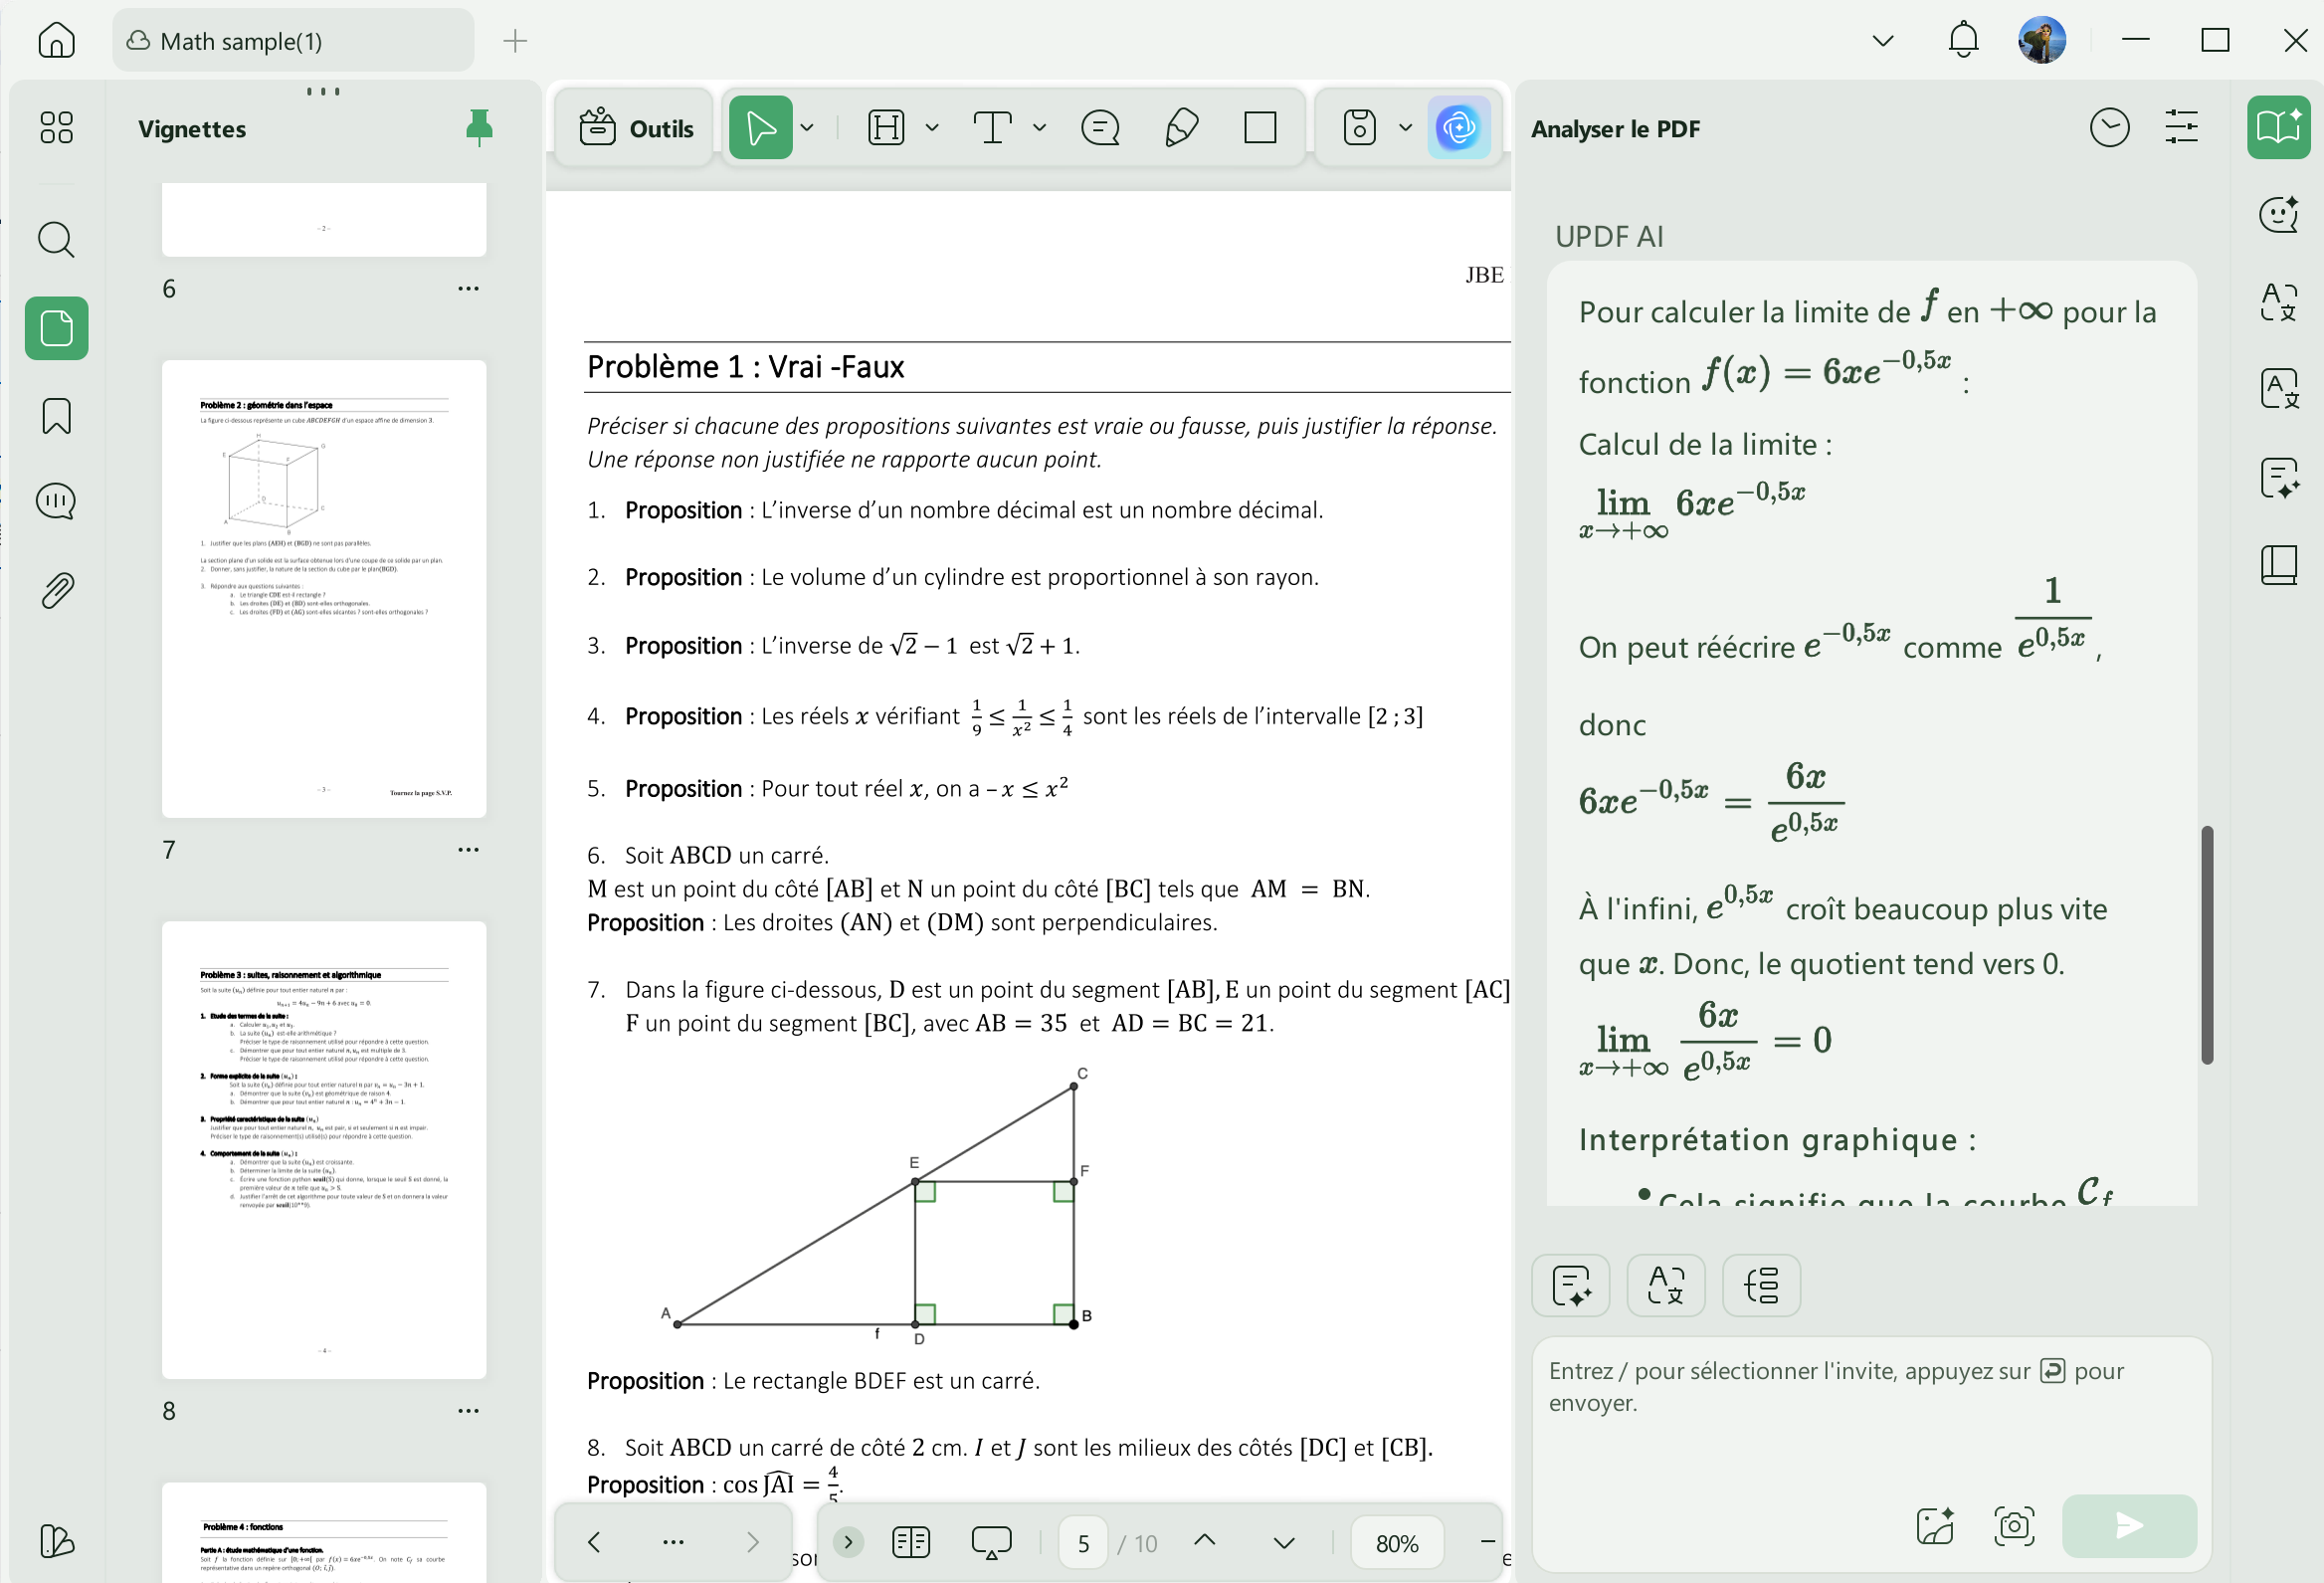The height and width of the screenshot is (1583, 2324).
Task: Open AI chat smiley icon
Action: pos(2279,214)
